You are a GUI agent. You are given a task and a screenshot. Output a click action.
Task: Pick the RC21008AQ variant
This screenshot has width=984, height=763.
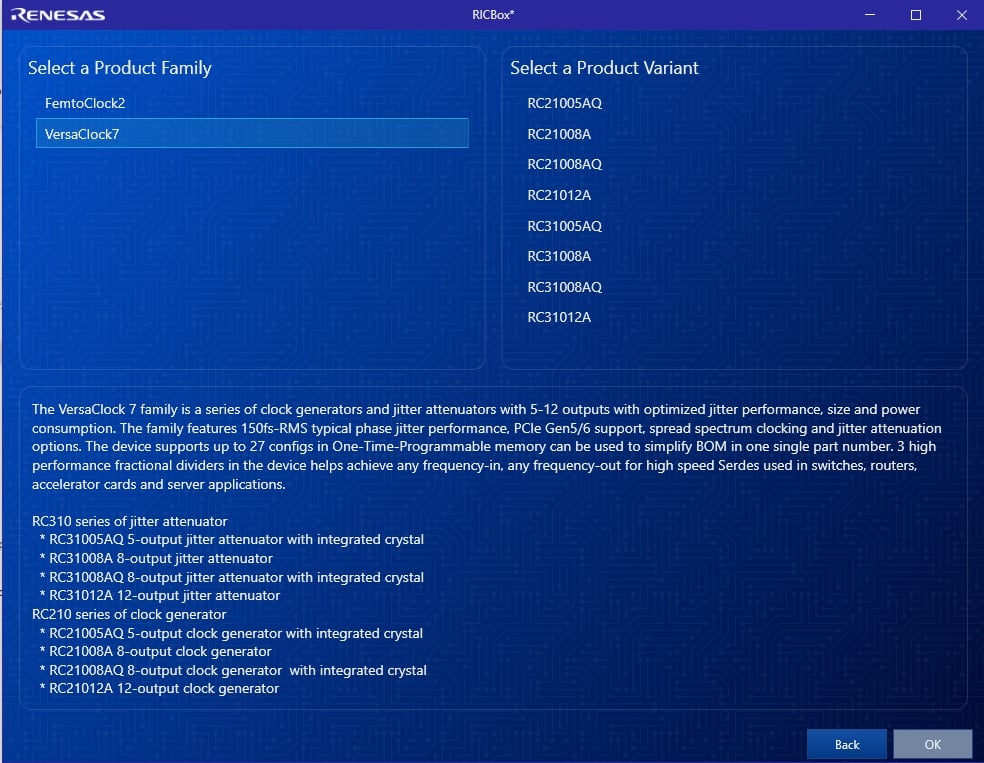pyautogui.click(x=565, y=164)
